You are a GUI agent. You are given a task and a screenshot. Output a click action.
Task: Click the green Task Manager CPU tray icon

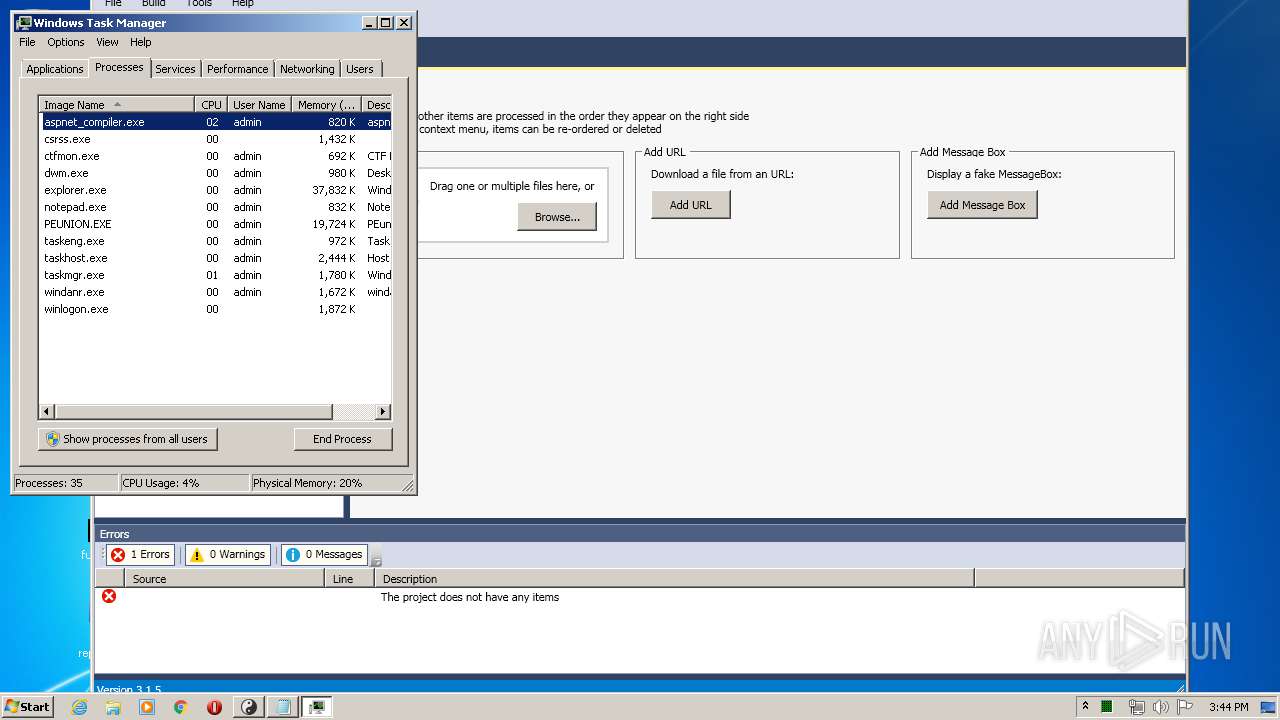1108,707
